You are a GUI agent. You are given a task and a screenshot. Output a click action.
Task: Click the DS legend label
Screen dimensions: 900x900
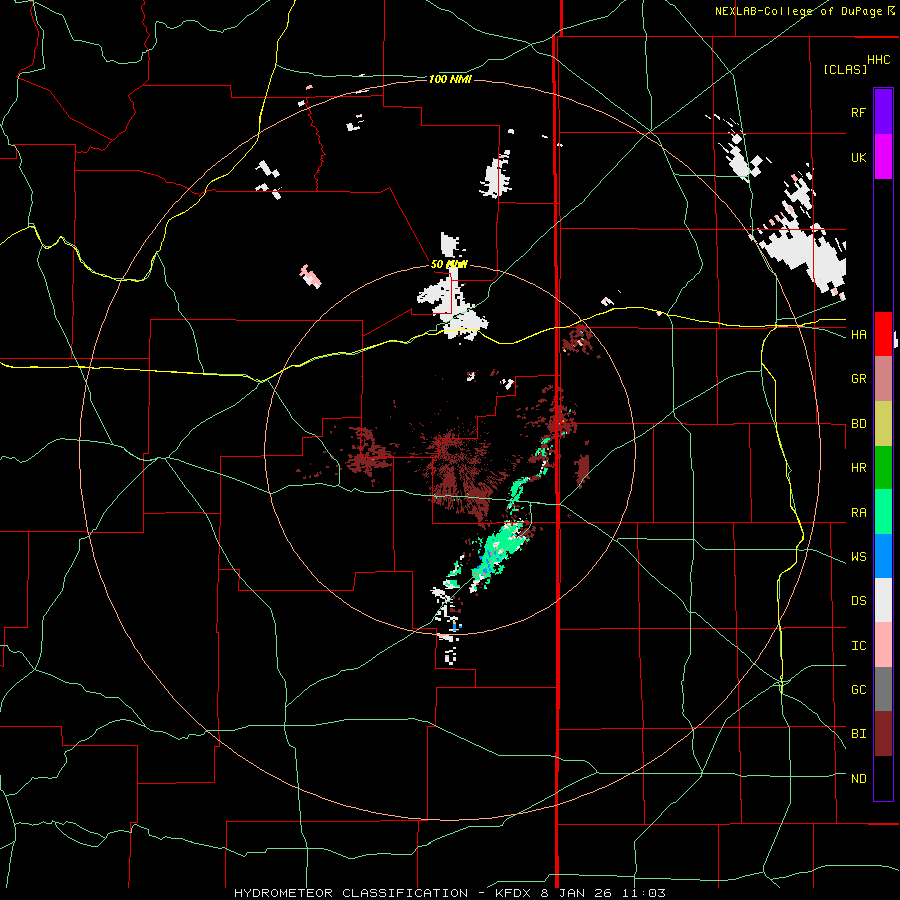(858, 601)
